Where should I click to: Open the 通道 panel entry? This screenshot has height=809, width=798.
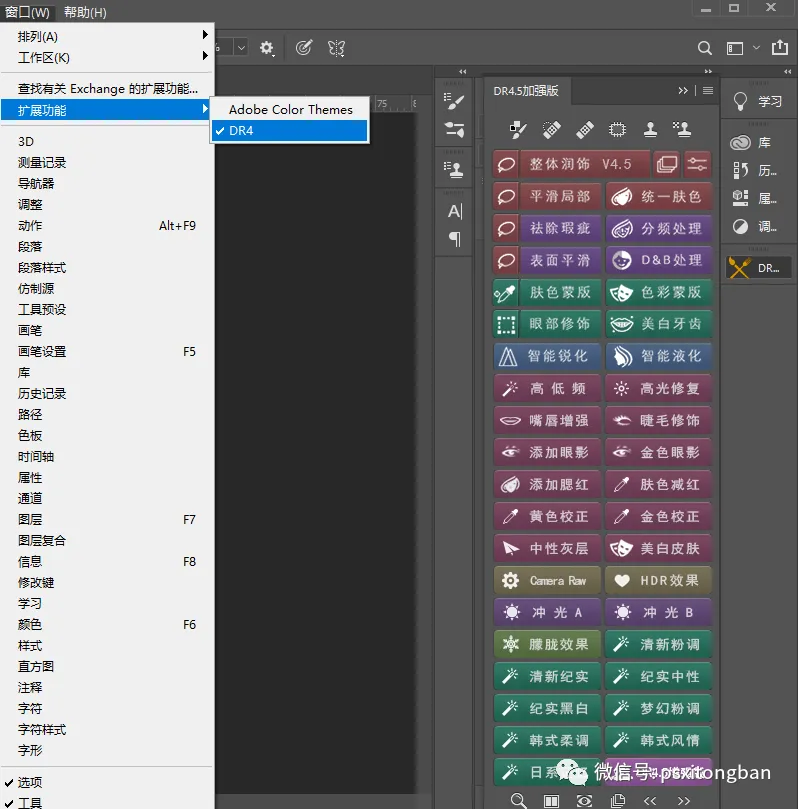click(107, 498)
